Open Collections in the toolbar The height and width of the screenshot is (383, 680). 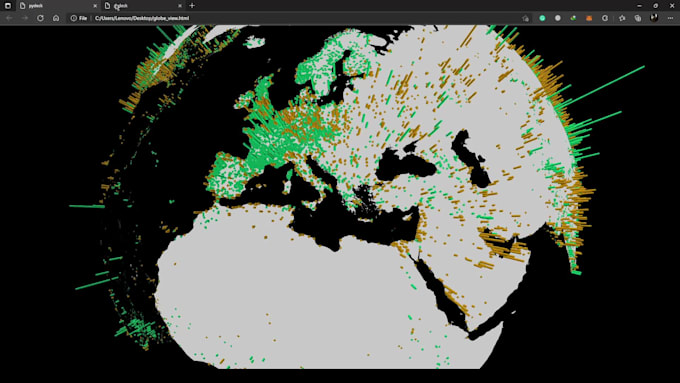click(x=638, y=18)
